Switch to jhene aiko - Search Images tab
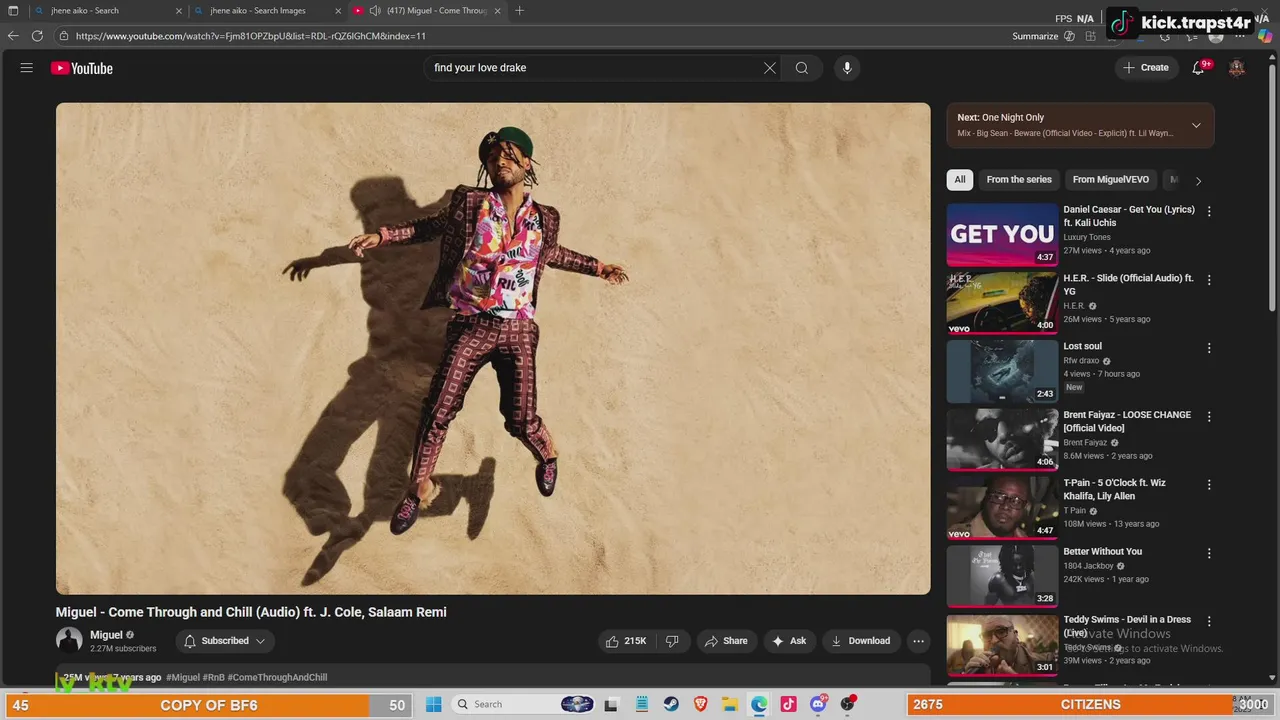Screen dimensions: 1280x720 (x=267, y=11)
